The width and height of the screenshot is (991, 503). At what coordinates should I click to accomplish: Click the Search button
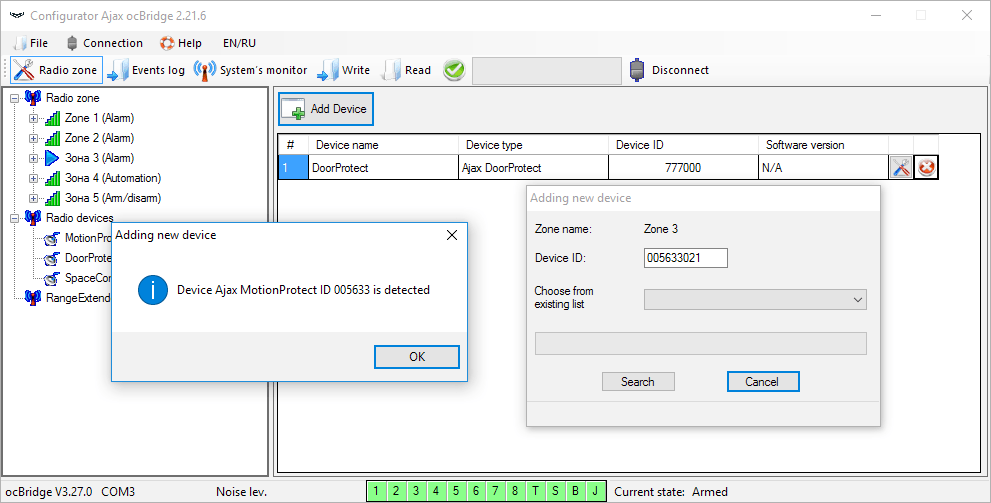tap(638, 382)
